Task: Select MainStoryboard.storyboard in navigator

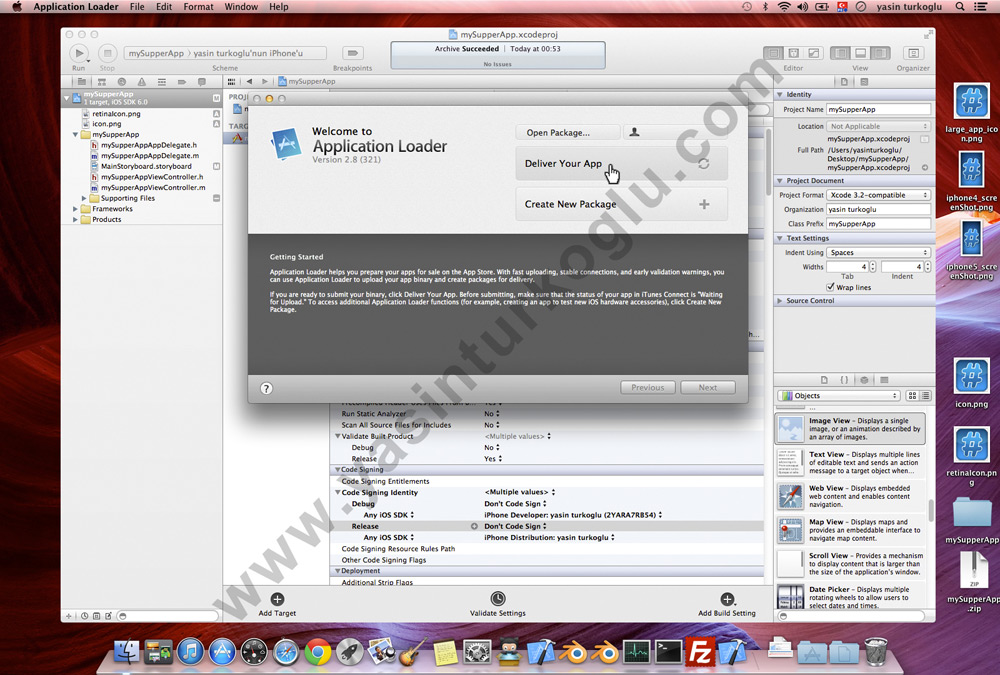Action: click(x=146, y=167)
